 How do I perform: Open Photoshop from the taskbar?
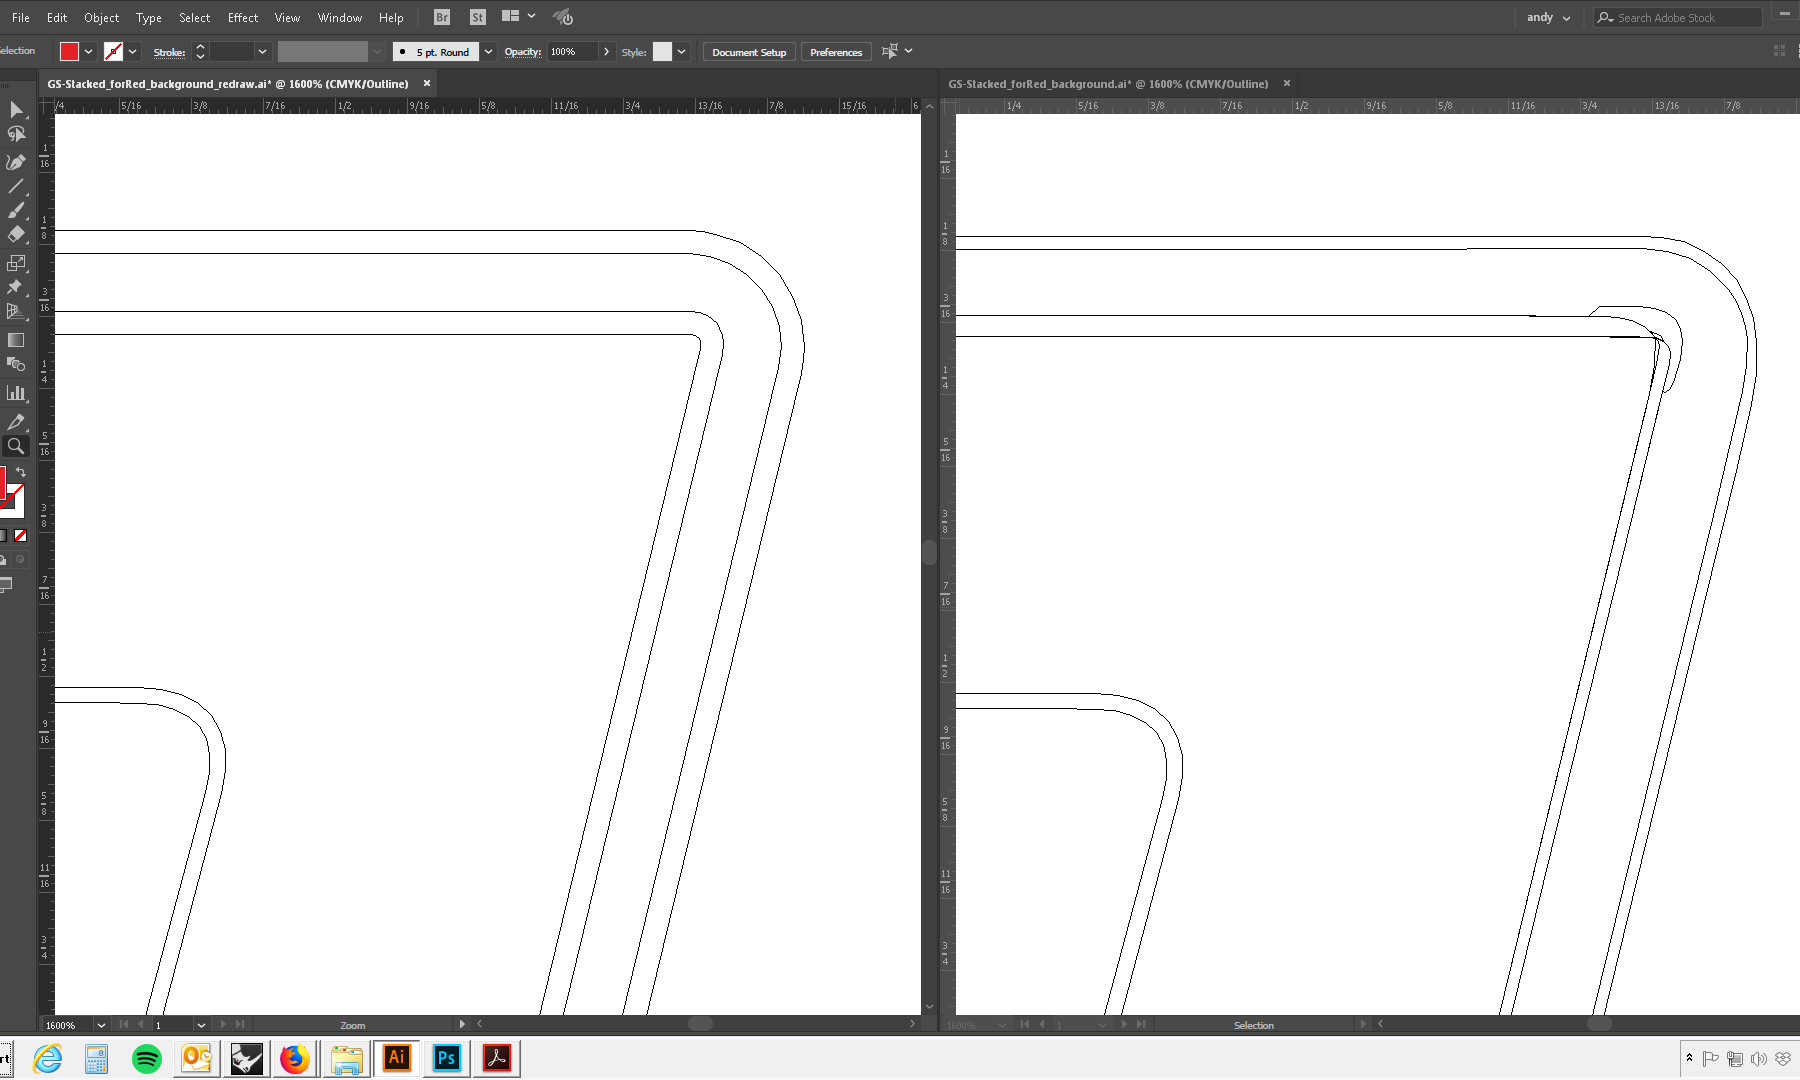tap(446, 1058)
